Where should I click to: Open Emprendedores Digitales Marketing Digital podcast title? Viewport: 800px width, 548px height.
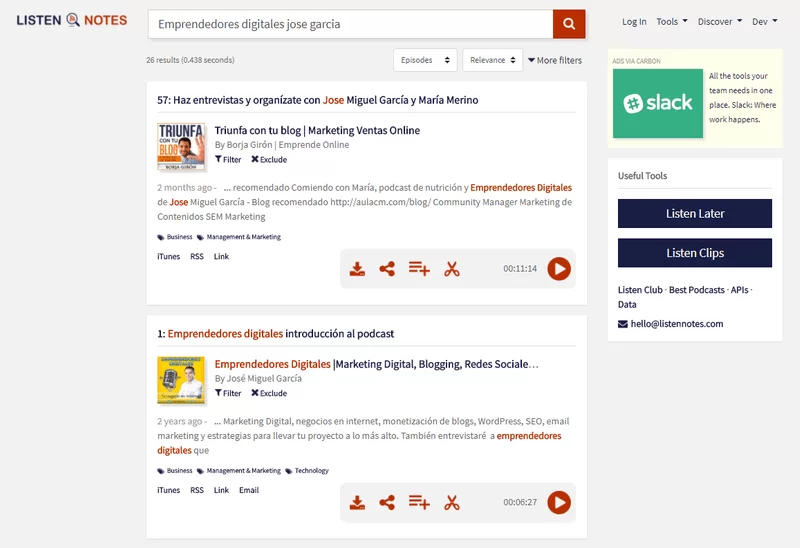coord(377,364)
